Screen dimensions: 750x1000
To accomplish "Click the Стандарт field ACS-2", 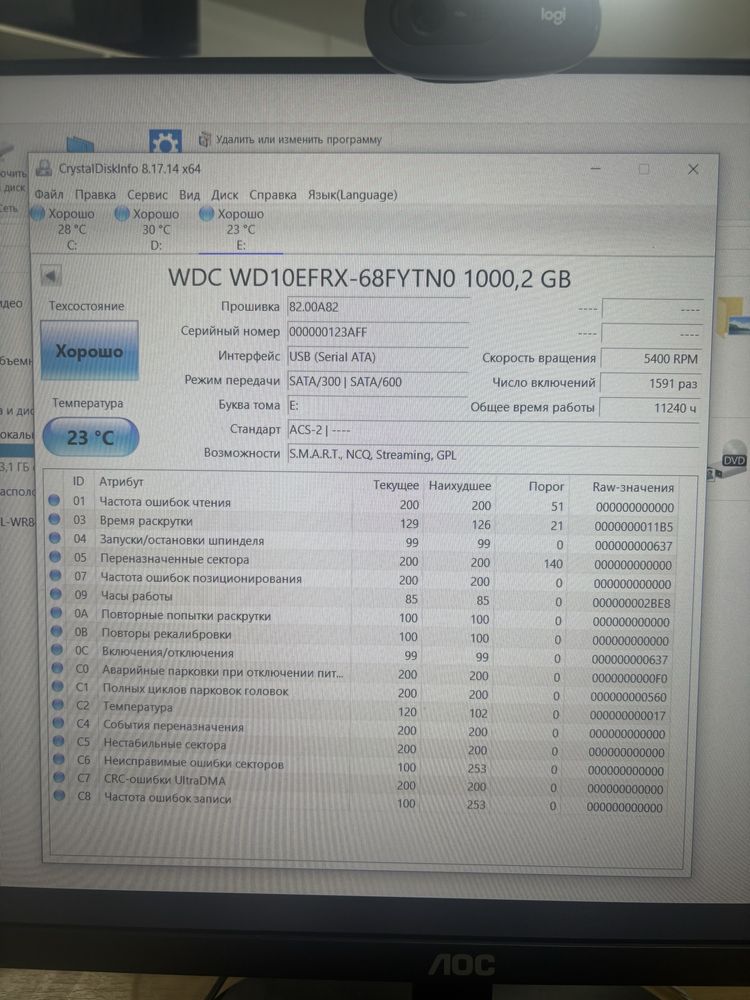I will (x=492, y=430).
